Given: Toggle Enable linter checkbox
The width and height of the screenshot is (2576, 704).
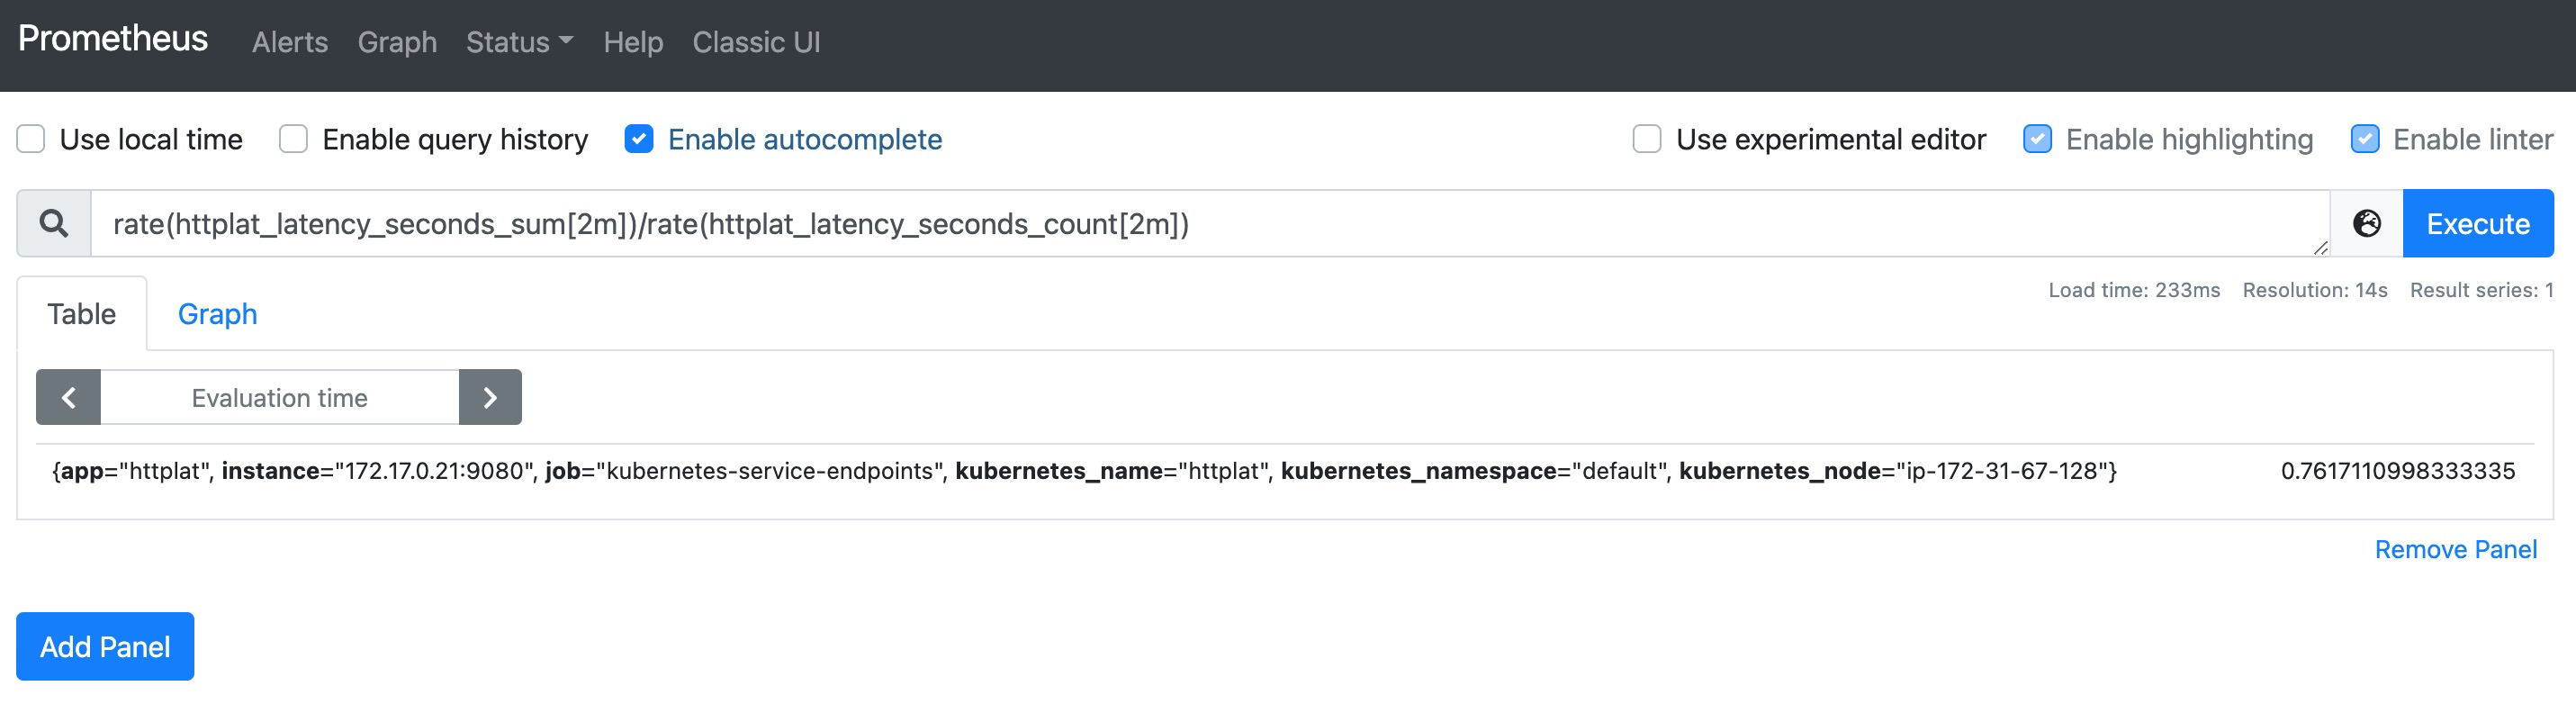Looking at the screenshot, I should point(2365,139).
